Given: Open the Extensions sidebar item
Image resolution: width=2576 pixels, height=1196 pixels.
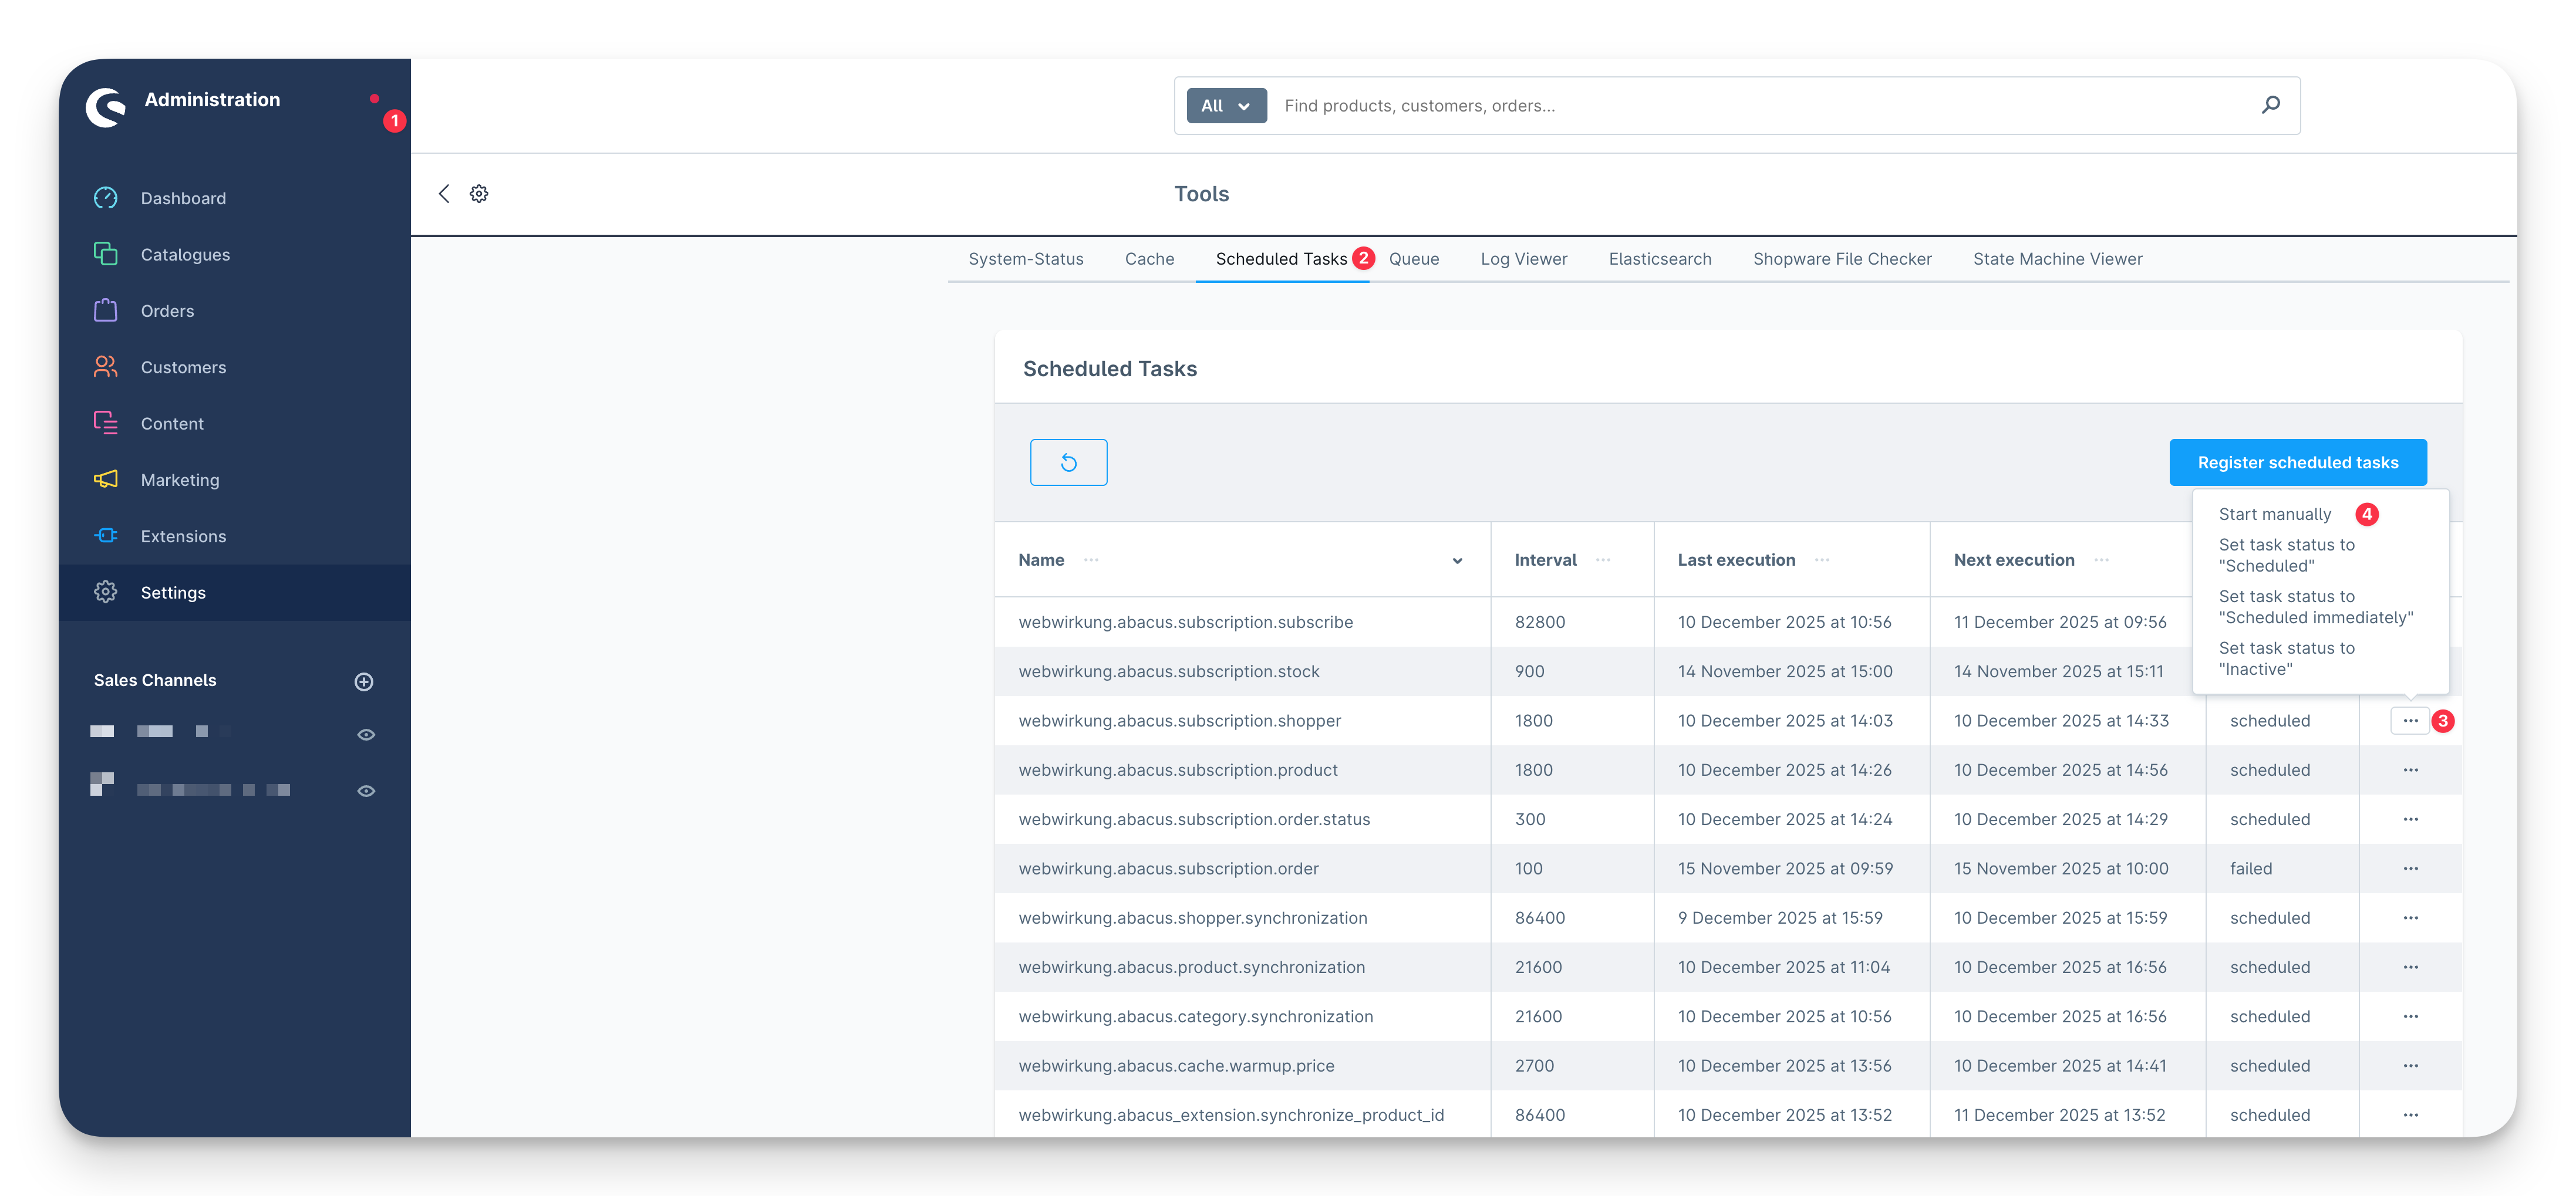Looking at the screenshot, I should point(183,536).
